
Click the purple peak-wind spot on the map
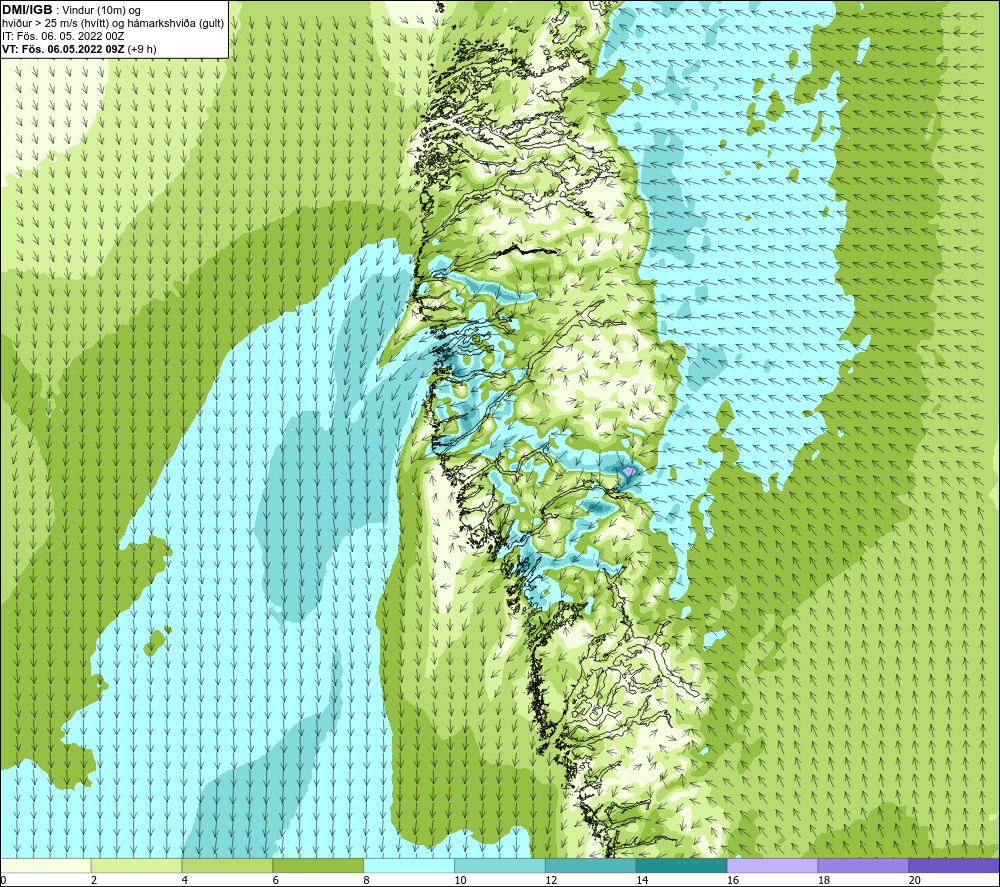tap(629, 471)
